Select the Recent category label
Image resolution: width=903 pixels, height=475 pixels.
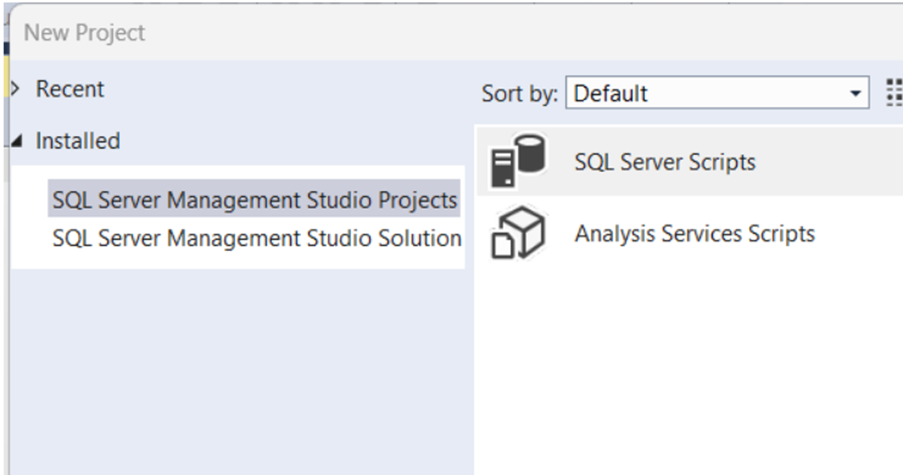tap(70, 89)
